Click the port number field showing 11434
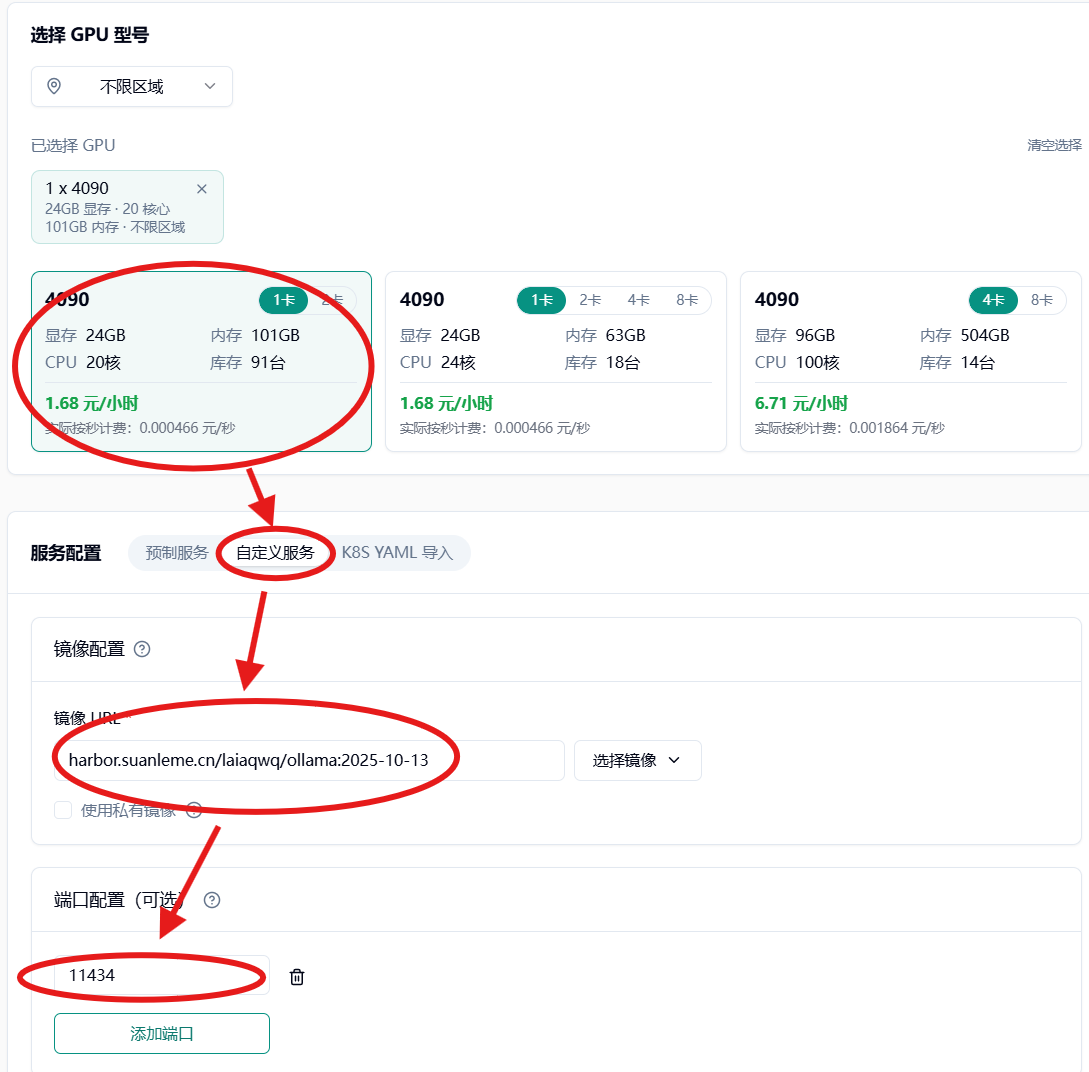This screenshot has width=1089, height=1072. tap(160, 975)
